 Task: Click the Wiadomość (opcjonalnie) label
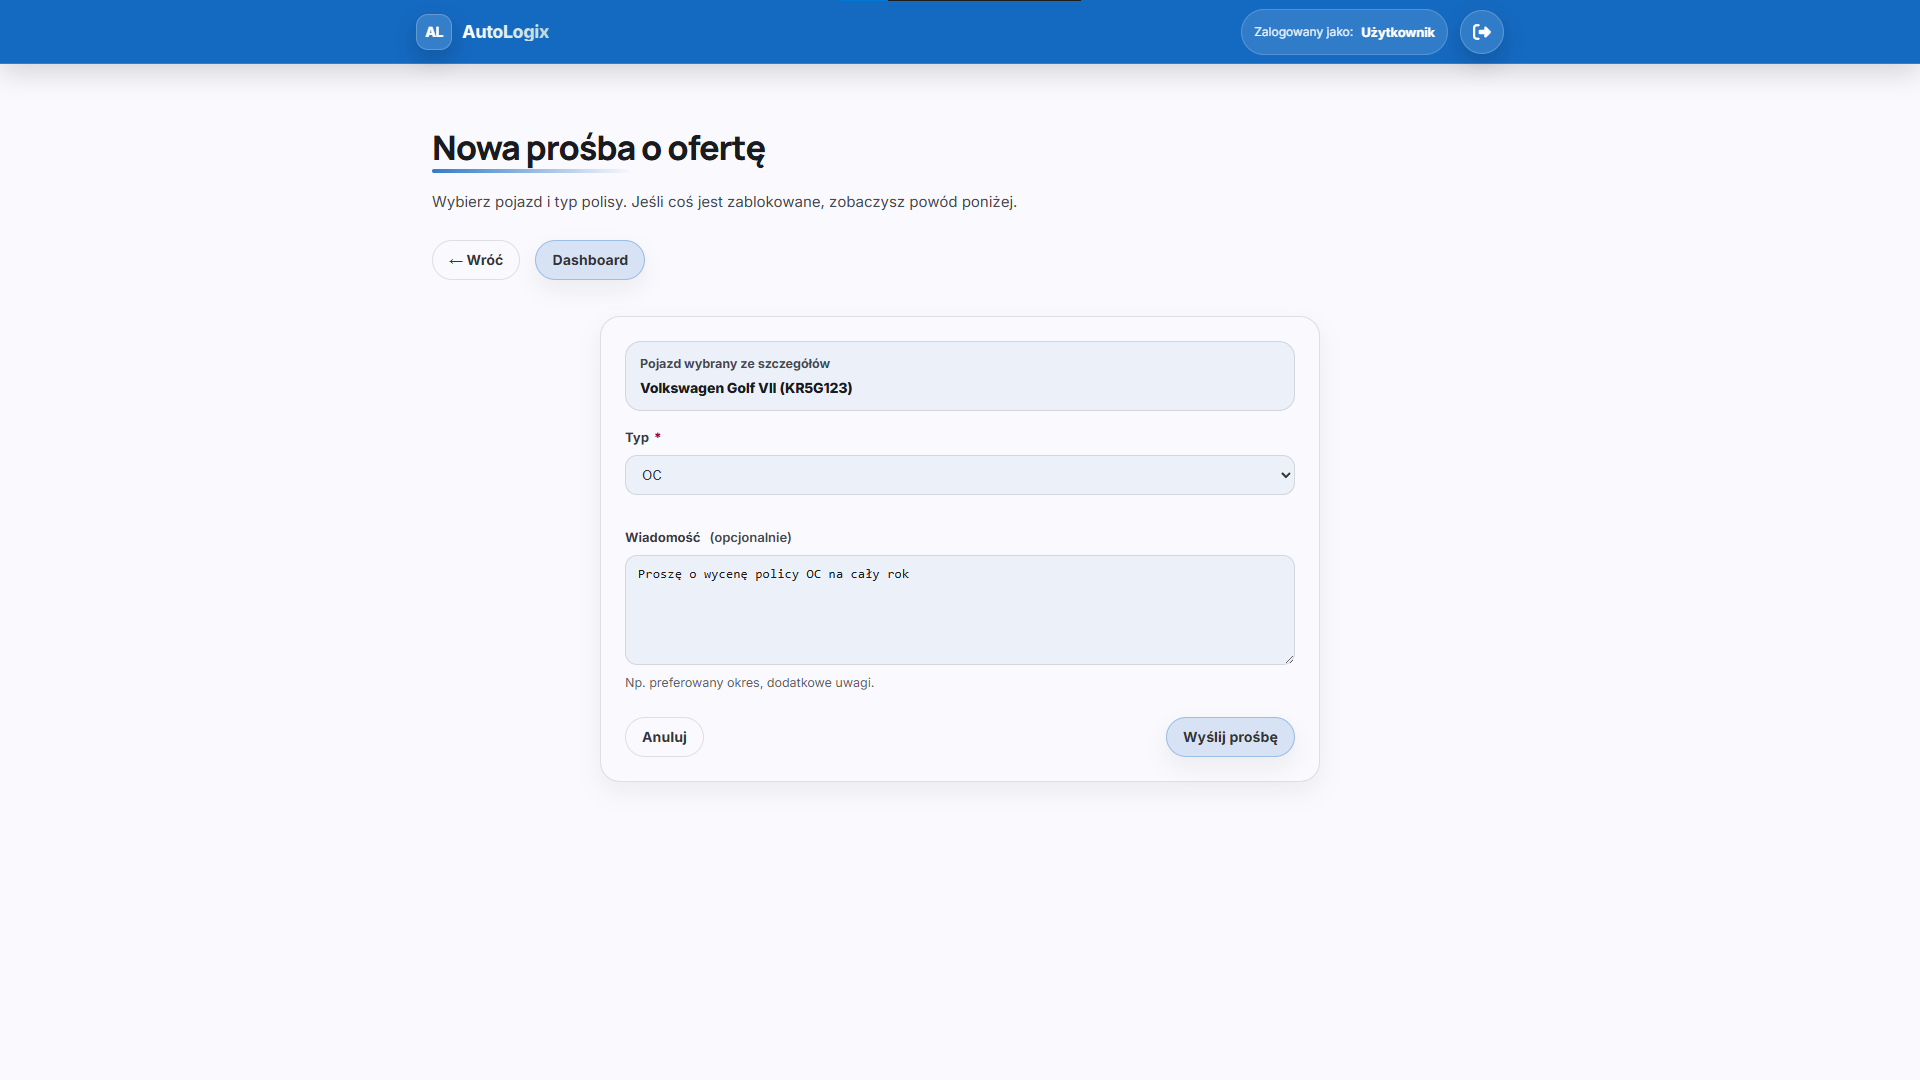click(x=708, y=538)
